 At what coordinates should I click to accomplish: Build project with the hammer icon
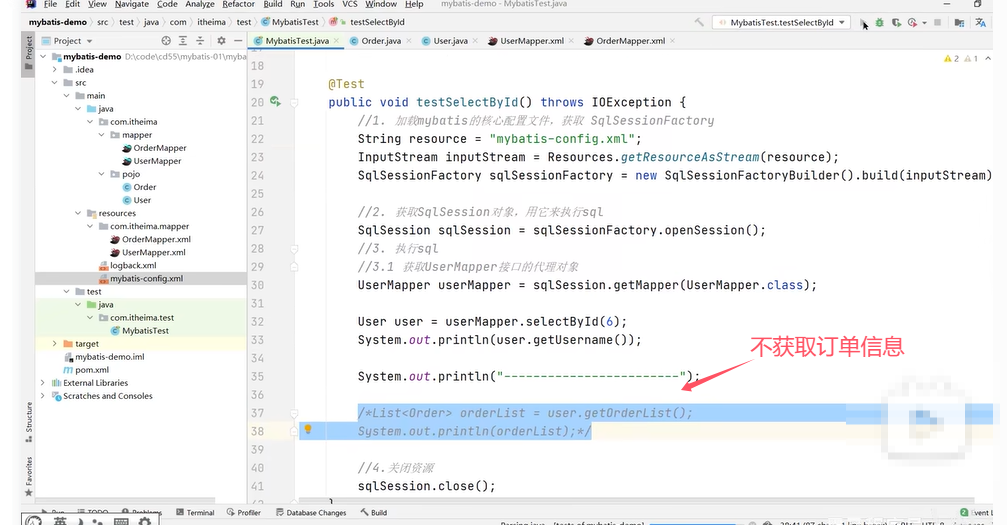click(699, 22)
